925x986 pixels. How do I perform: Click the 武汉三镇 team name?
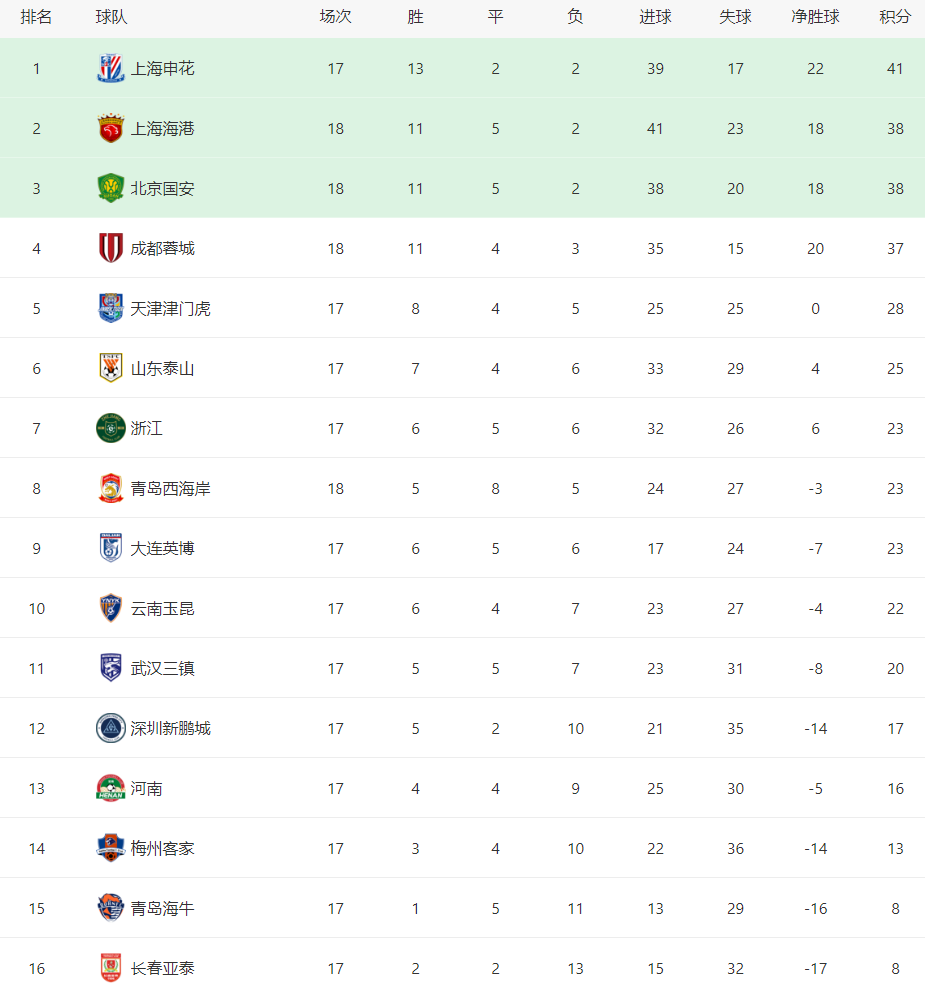coord(162,668)
